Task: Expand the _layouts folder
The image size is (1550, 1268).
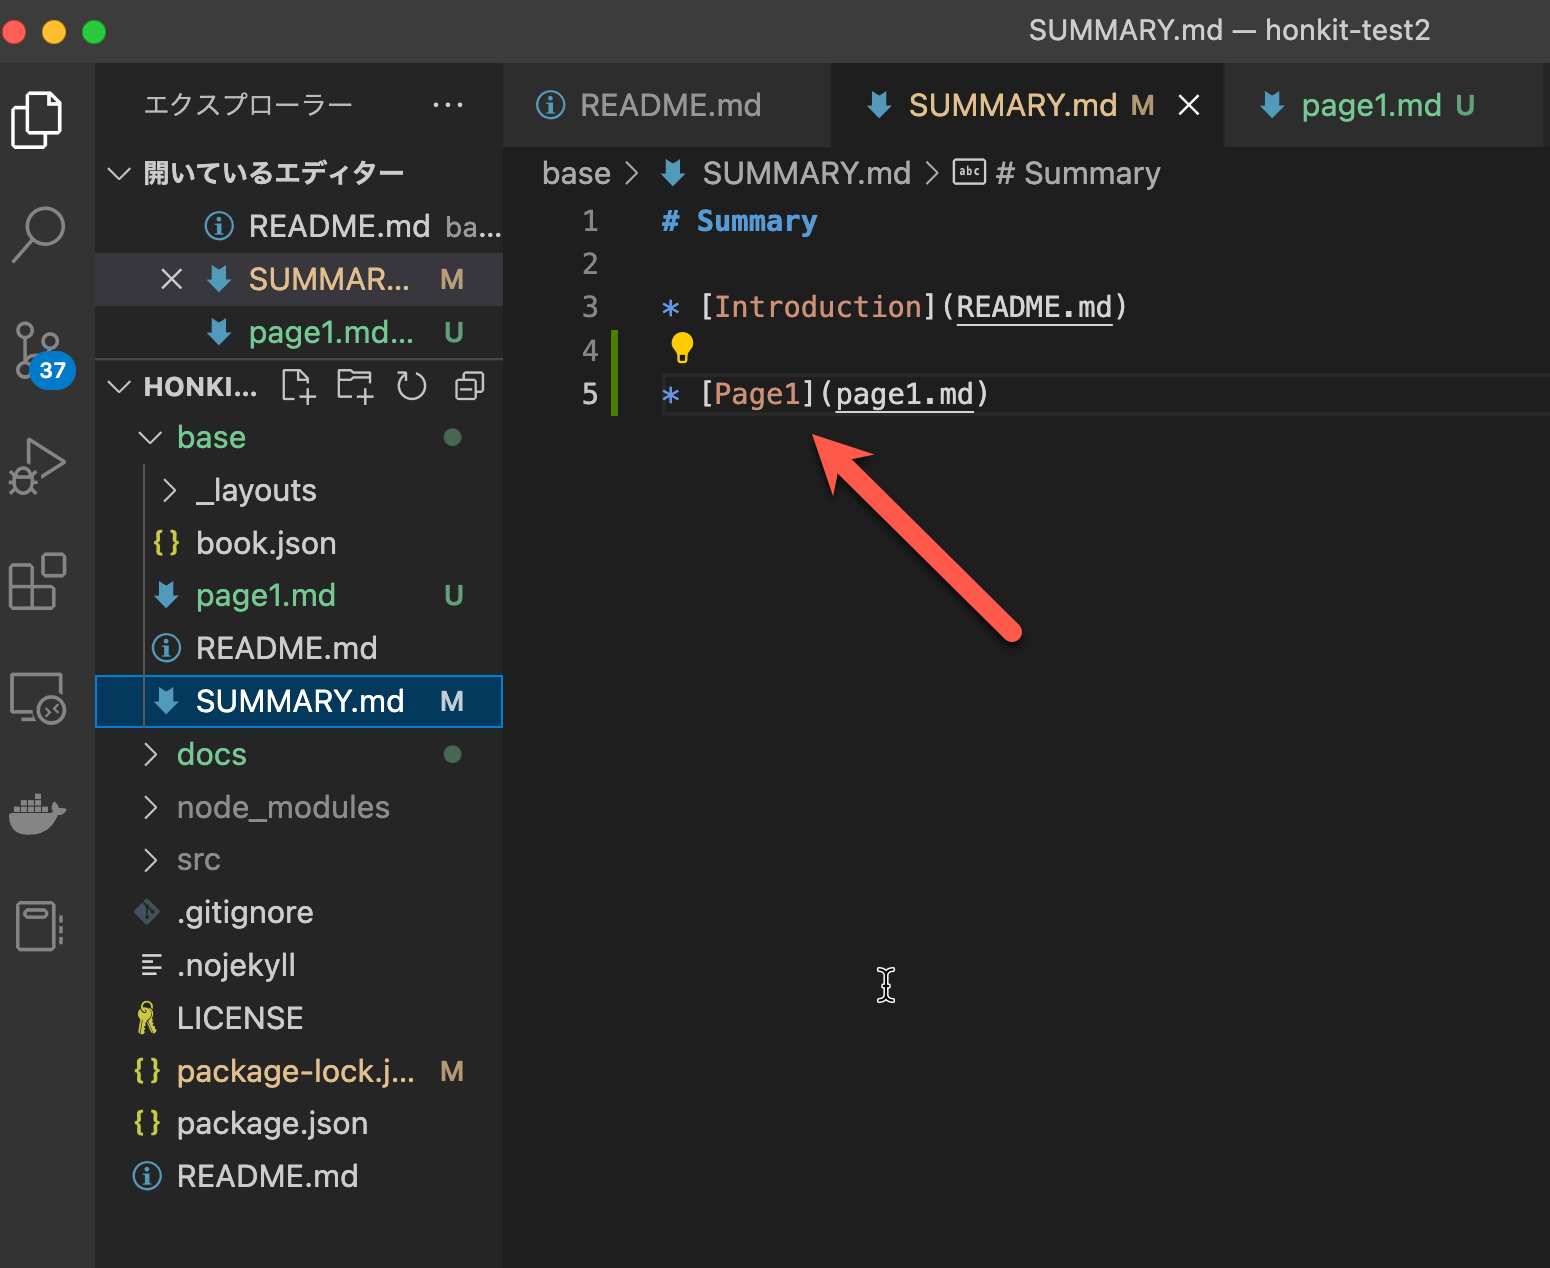Action: pos(169,490)
